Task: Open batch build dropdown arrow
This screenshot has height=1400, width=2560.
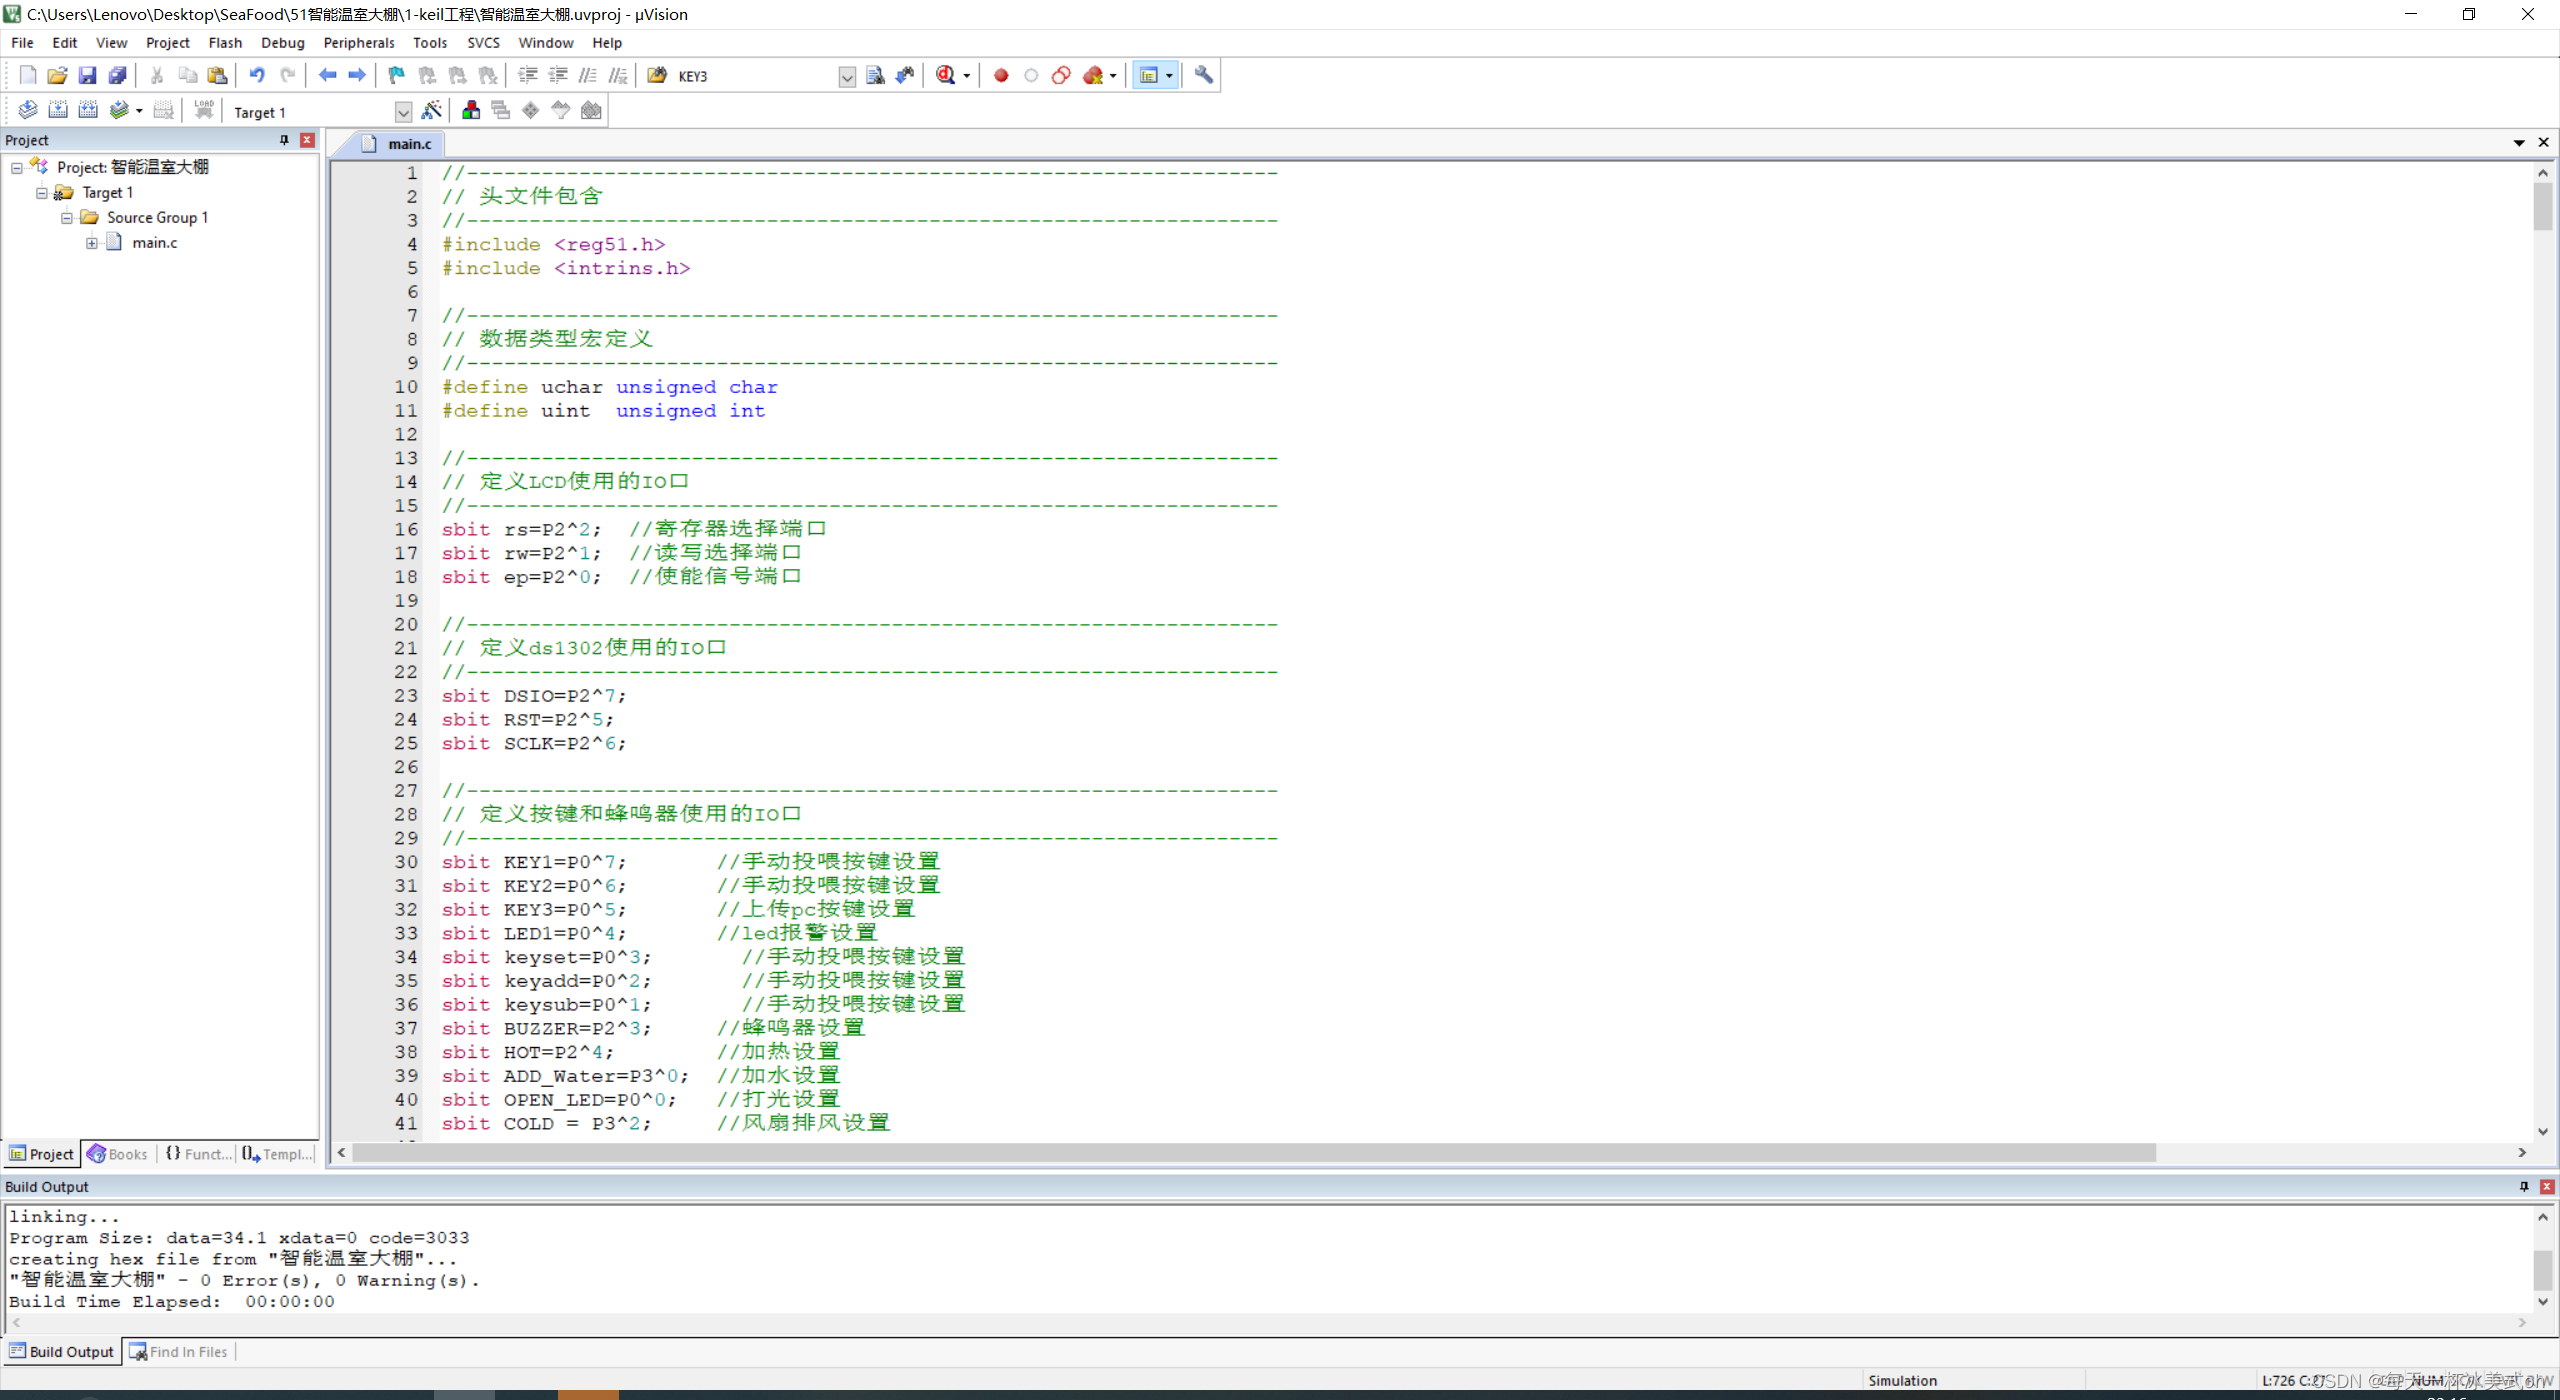Action: 139,111
